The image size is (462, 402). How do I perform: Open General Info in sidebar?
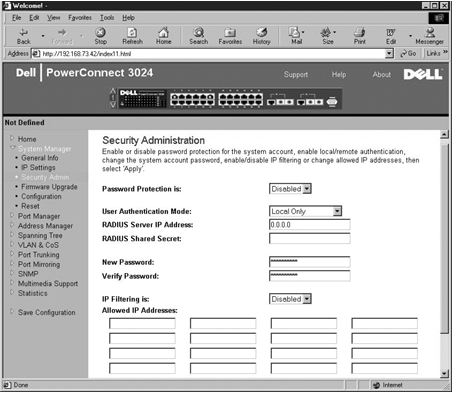click(40, 158)
